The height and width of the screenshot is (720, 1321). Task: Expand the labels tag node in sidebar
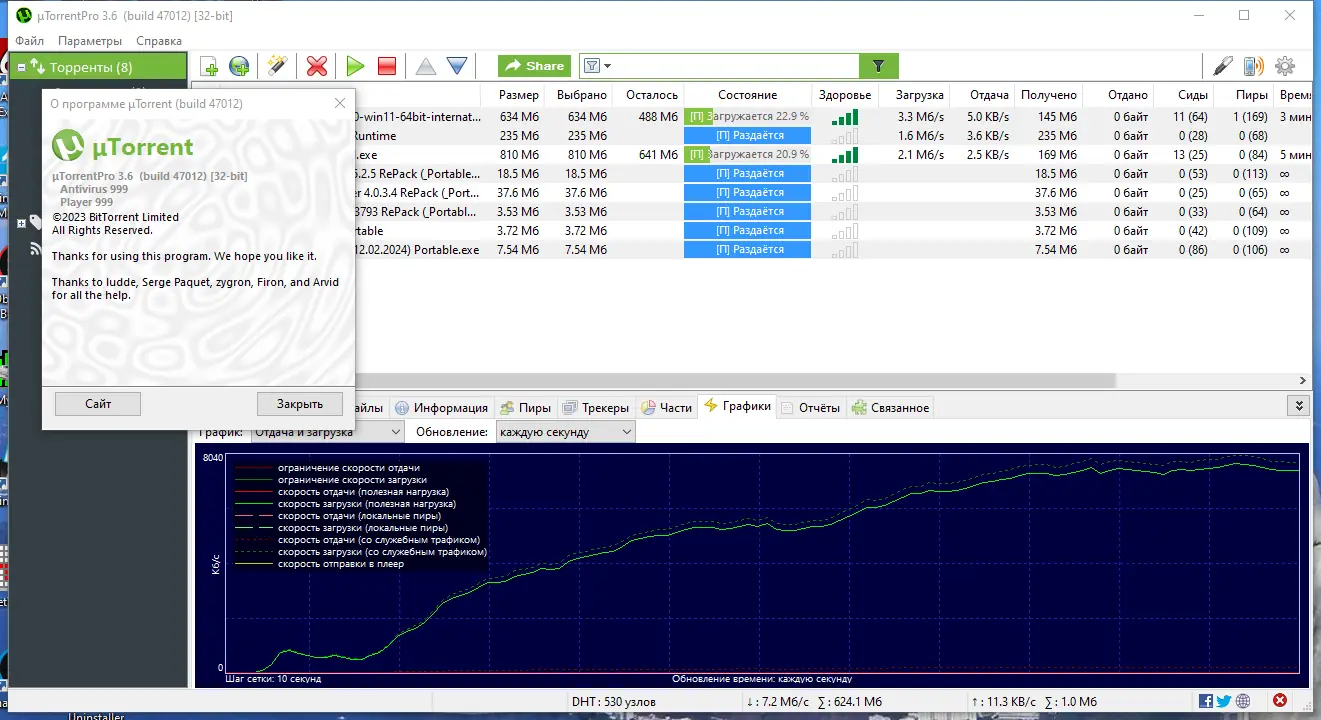point(22,222)
